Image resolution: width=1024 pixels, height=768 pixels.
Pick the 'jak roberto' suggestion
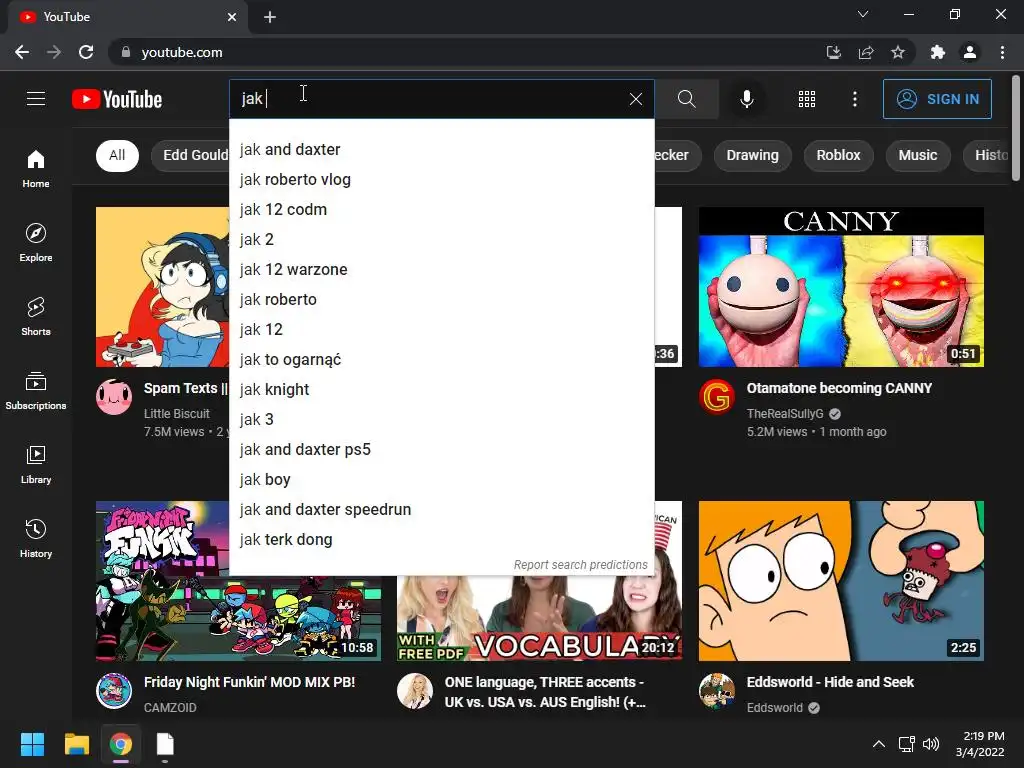point(441,300)
